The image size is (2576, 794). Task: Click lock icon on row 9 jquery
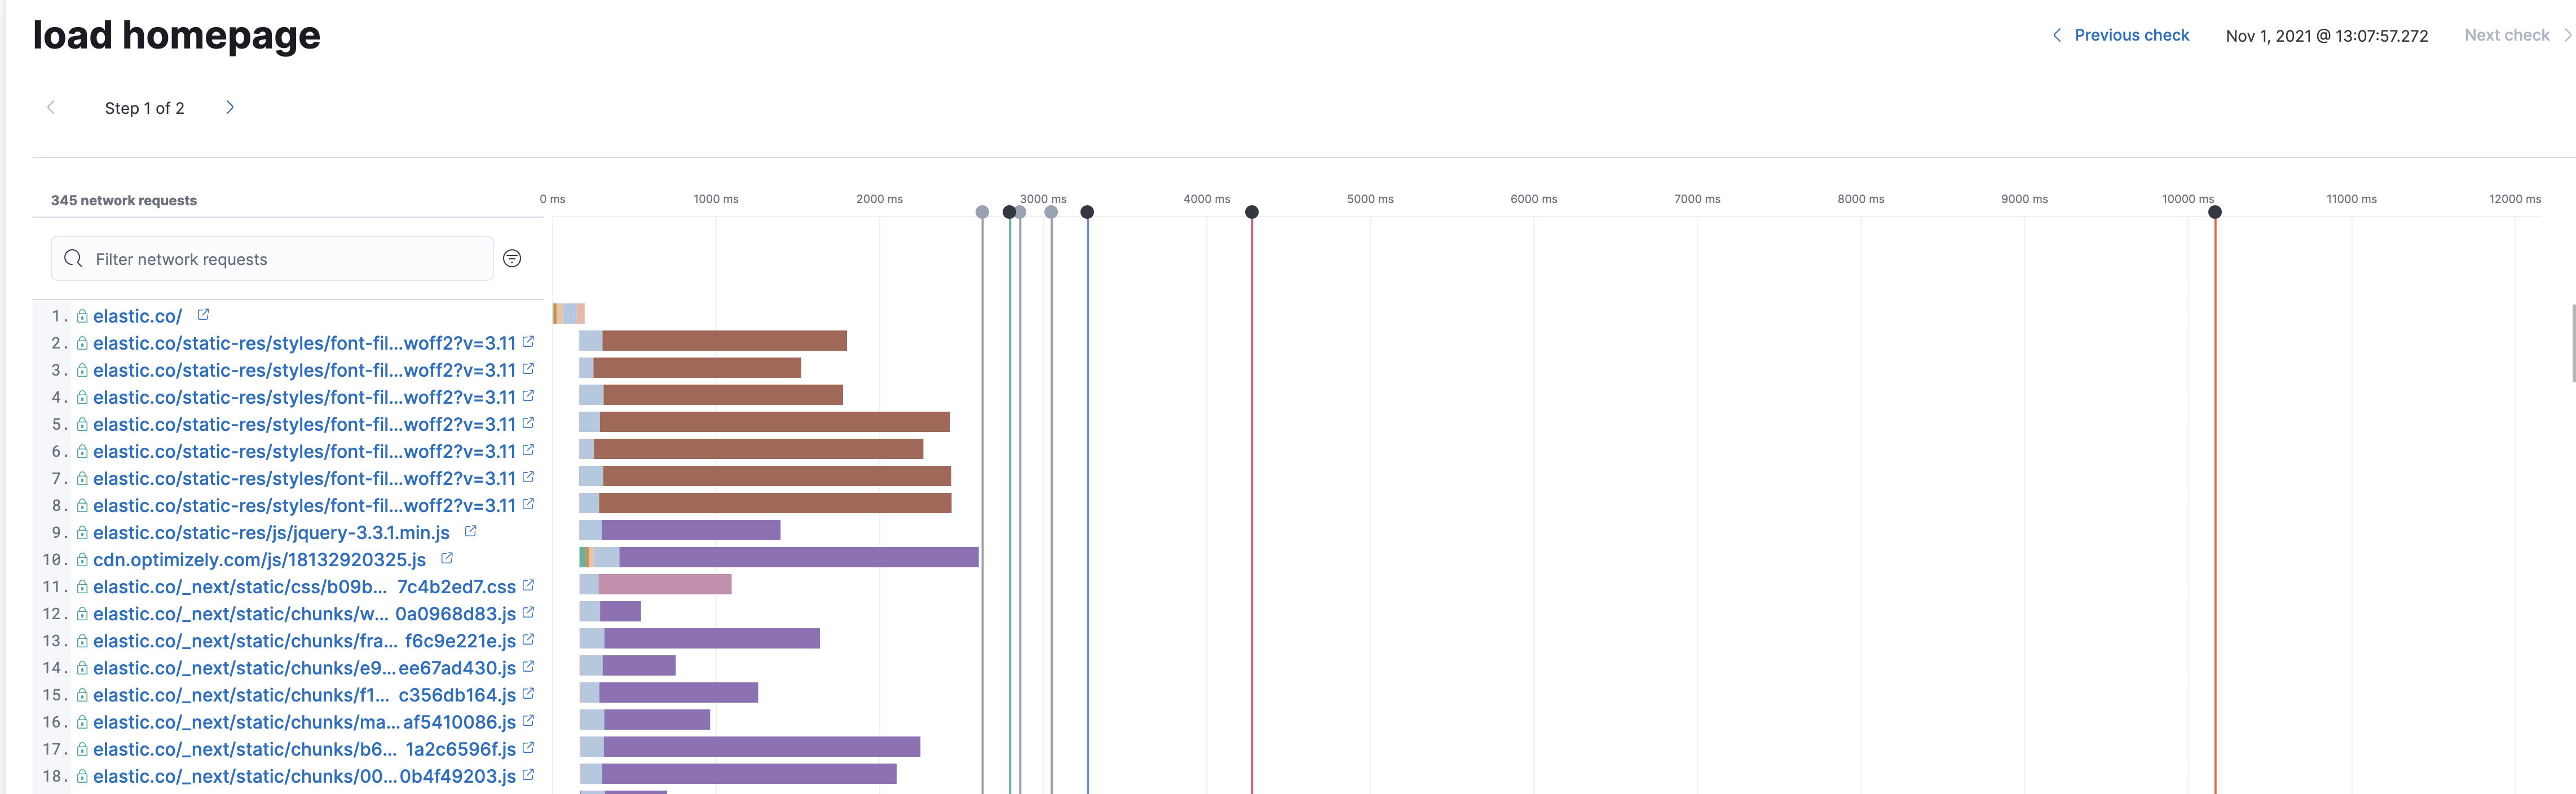(82, 532)
